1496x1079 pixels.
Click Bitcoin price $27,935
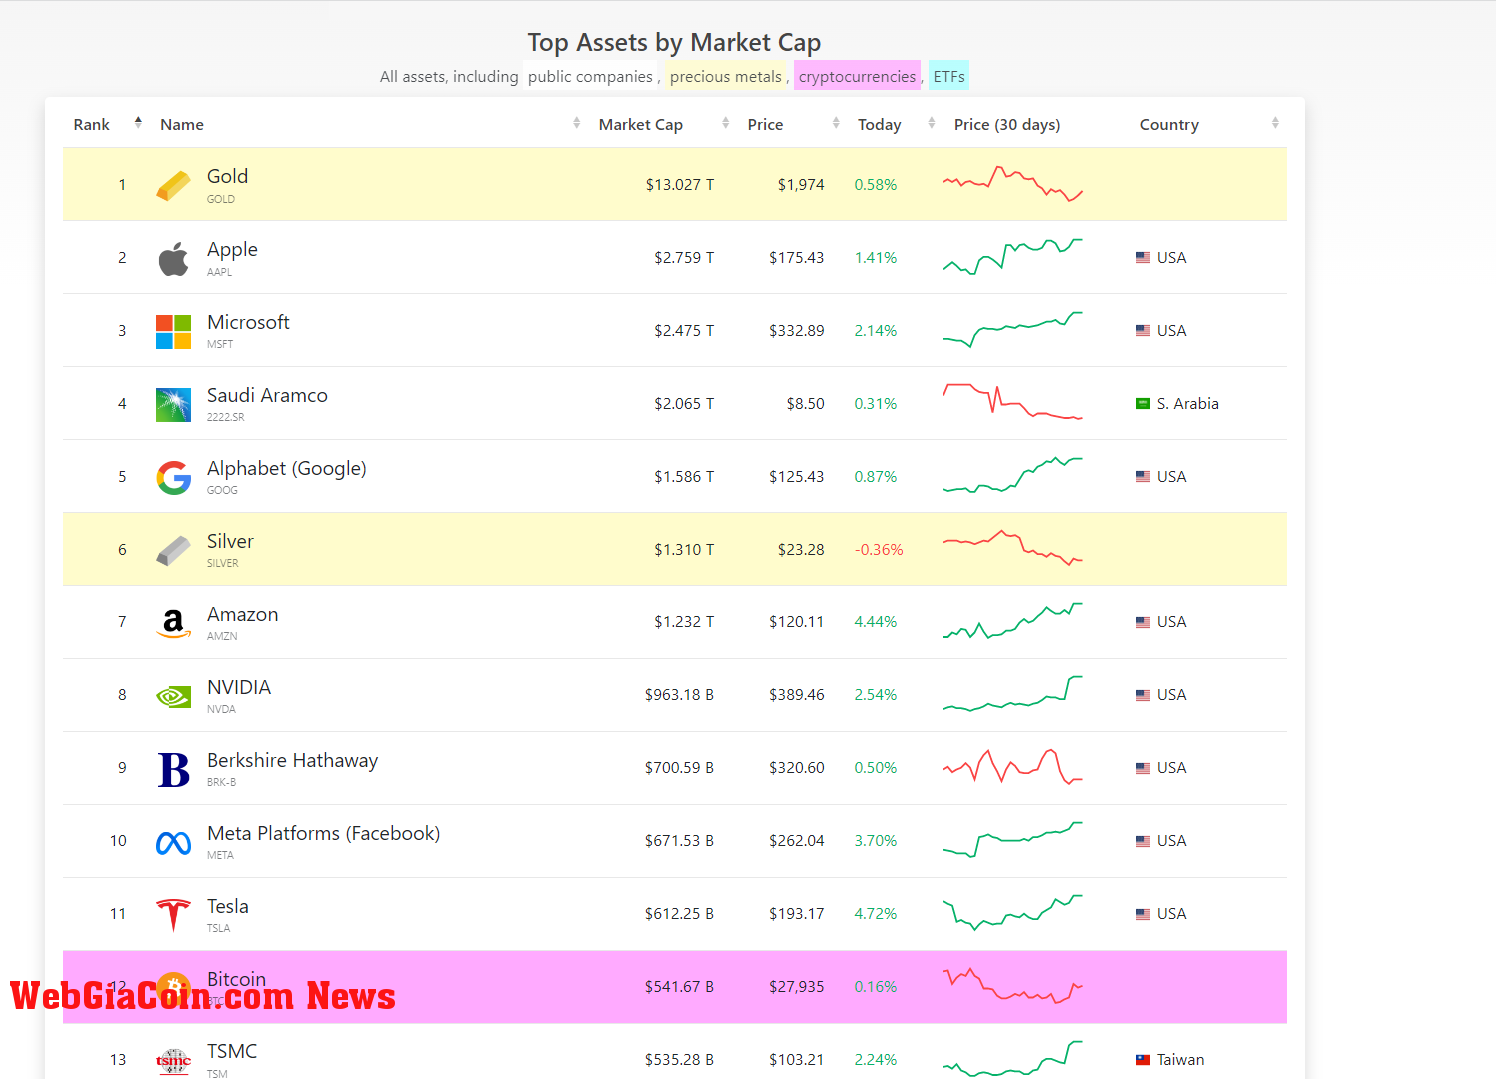[797, 986]
